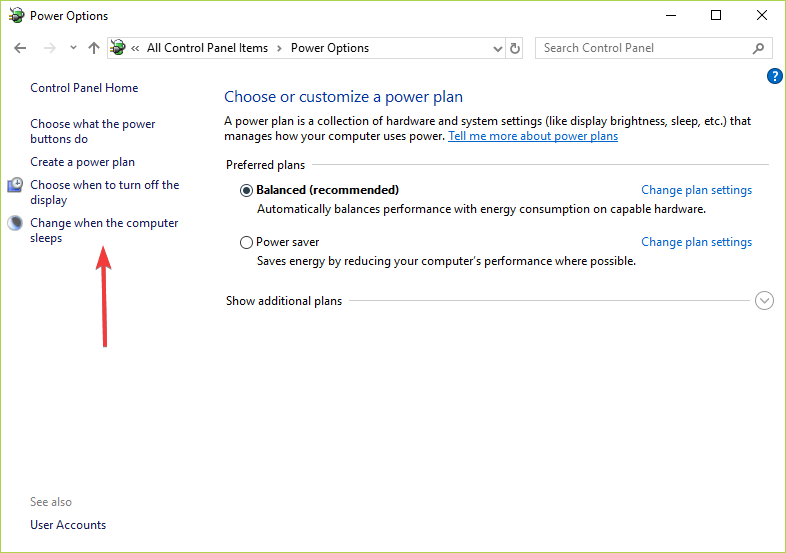Image resolution: width=786 pixels, height=553 pixels.
Task: Click the 'Choose or customize a power plan' heading
Action: (343, 96)
